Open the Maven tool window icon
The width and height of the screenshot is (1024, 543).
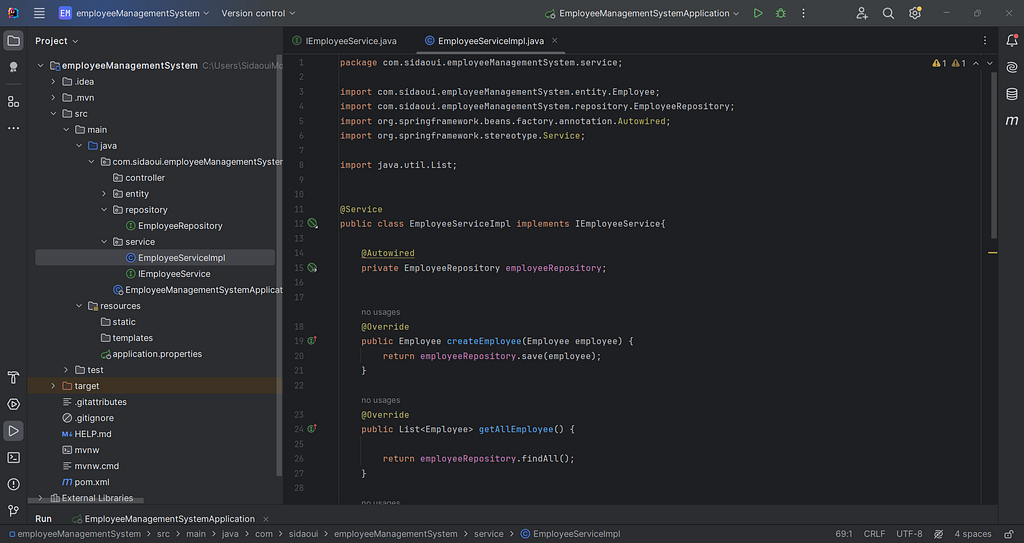(1012, 121)
